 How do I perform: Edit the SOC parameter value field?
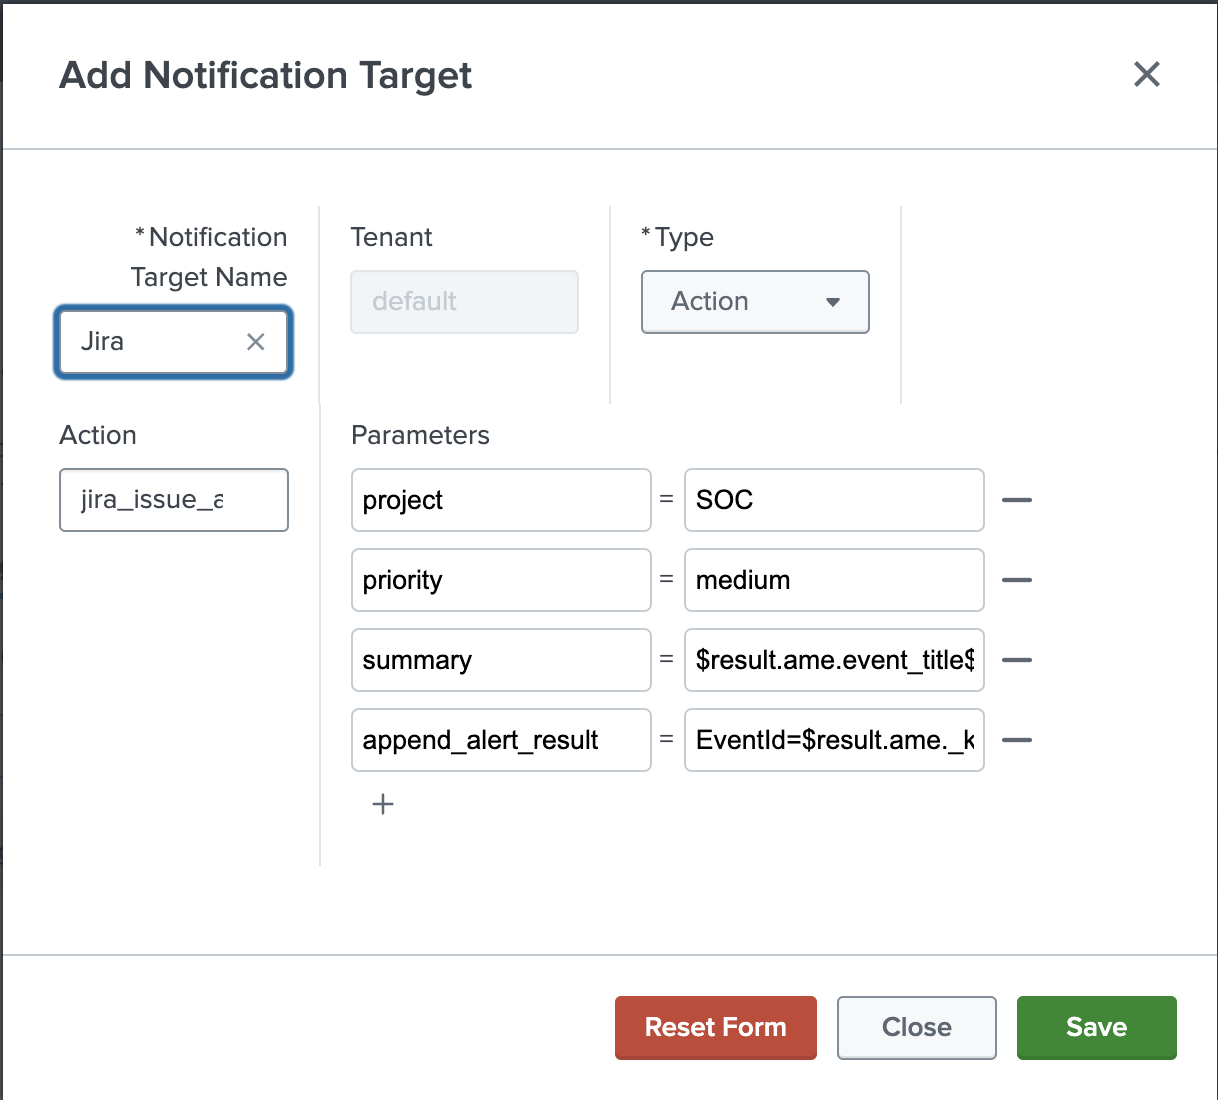tap(833, 500)
